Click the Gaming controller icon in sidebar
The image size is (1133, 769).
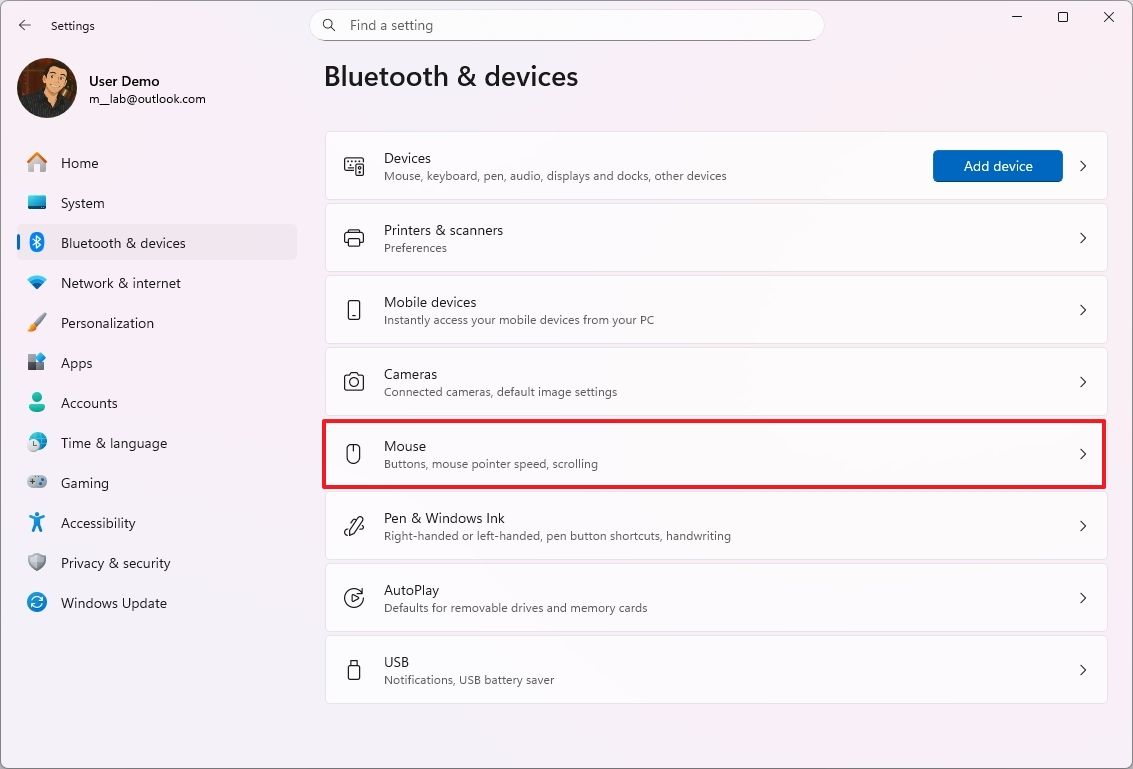(37, 483)
